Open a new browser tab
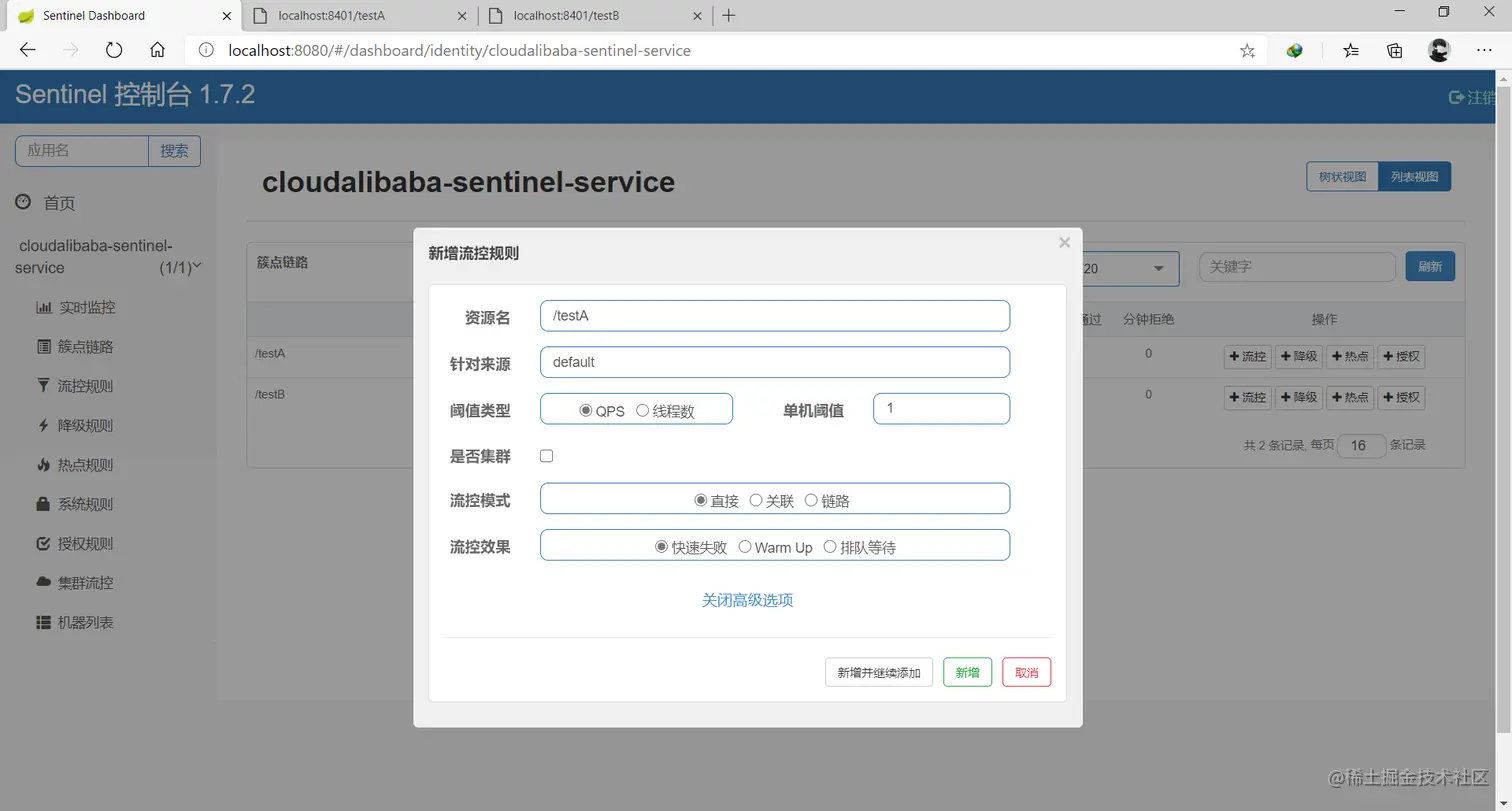This screenshot has width=1512, height=811. pyautogui.click(x=729, y=15)
